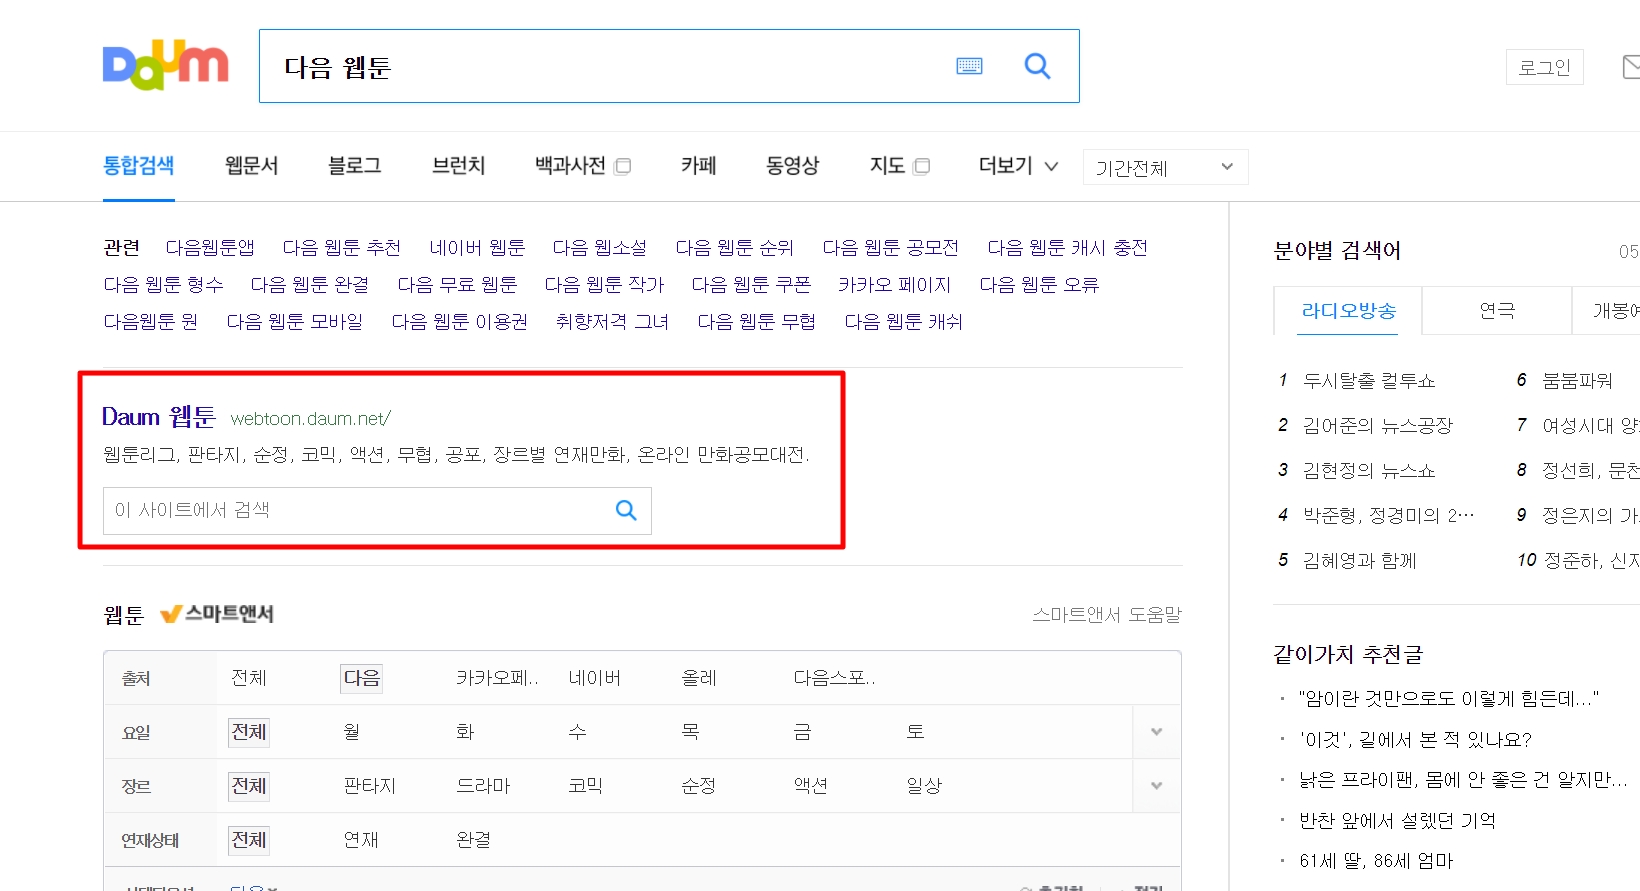Click the small box icon next to 지도
This screenshot has width=1640, height=891.
pos(922,166)
